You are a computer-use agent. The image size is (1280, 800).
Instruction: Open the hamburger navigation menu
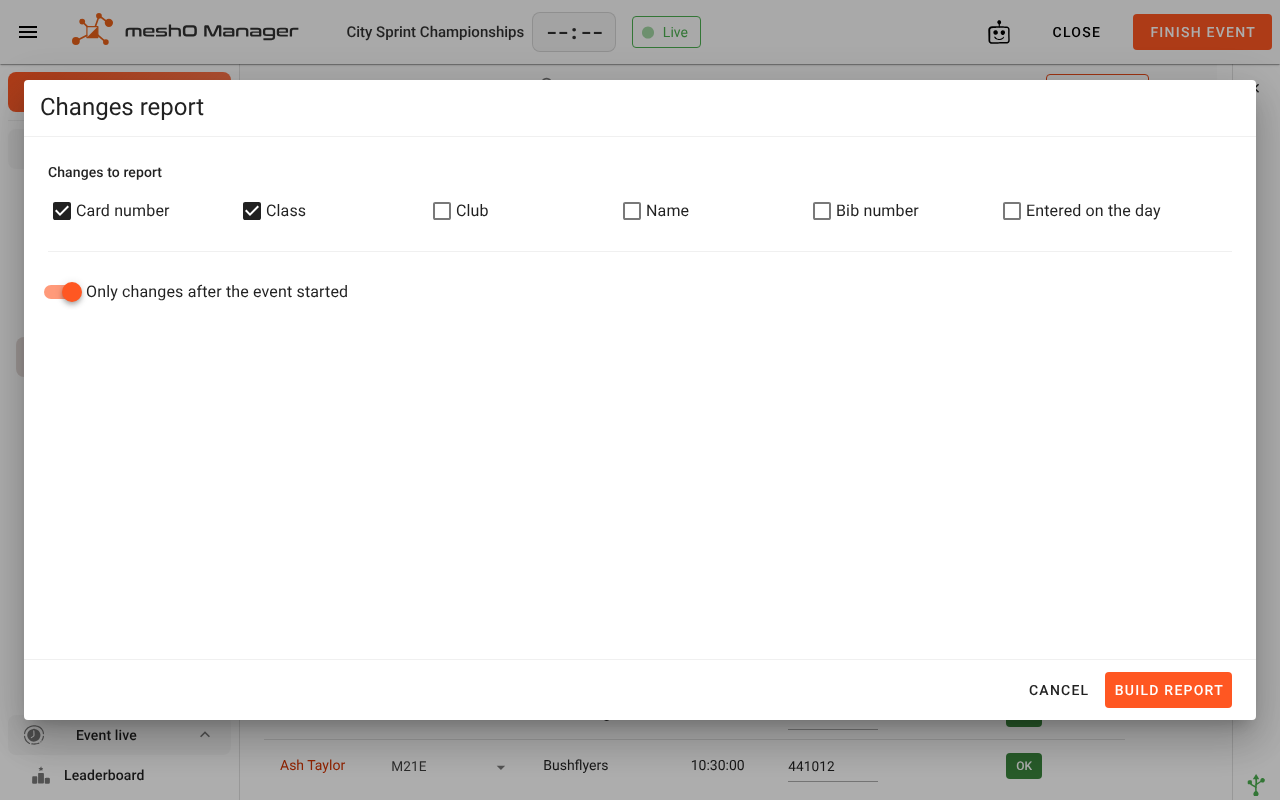(x=28, y=32)
